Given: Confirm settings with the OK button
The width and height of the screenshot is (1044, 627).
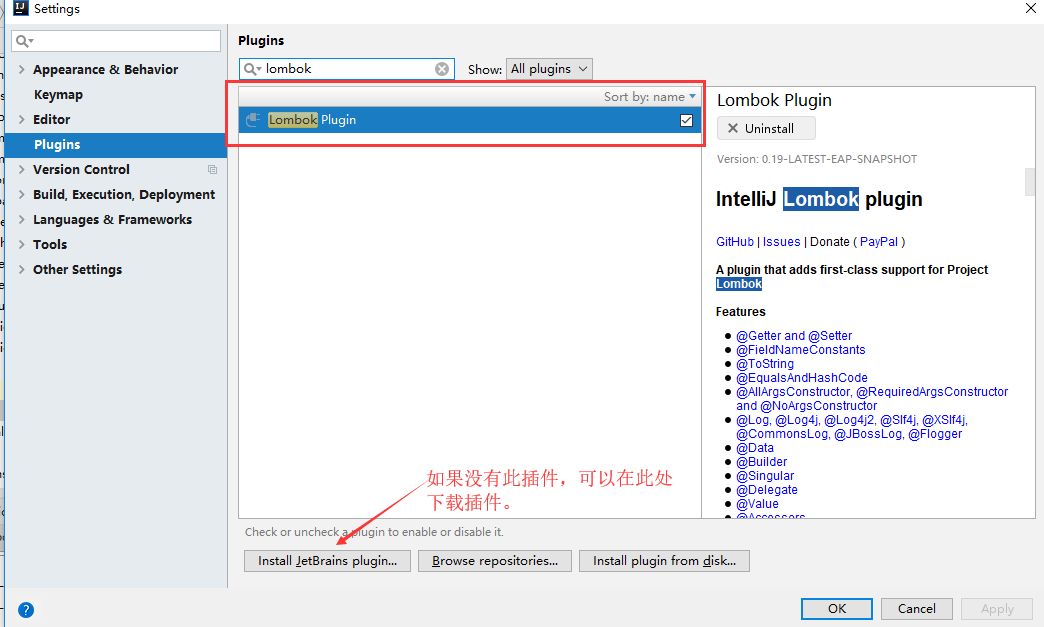Looking at the screenshot, I should pyautogui.click(x=837, y=609).
